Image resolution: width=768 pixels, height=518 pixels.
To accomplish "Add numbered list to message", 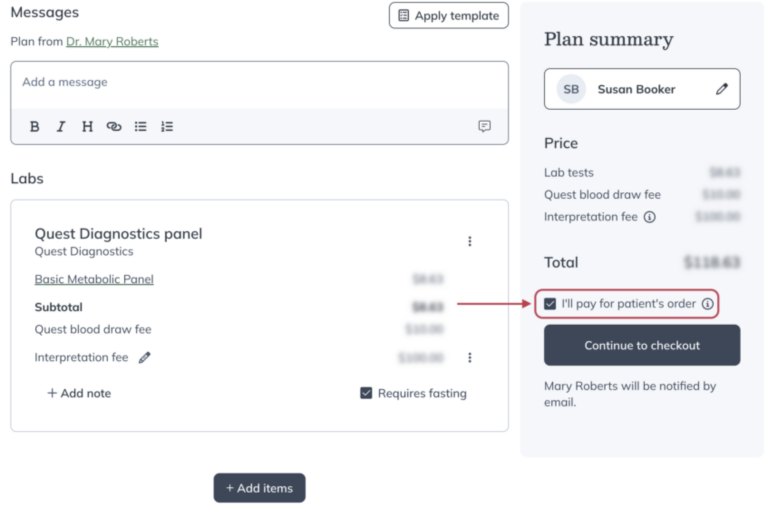I will pyautogui.click(x=167, y=127).
